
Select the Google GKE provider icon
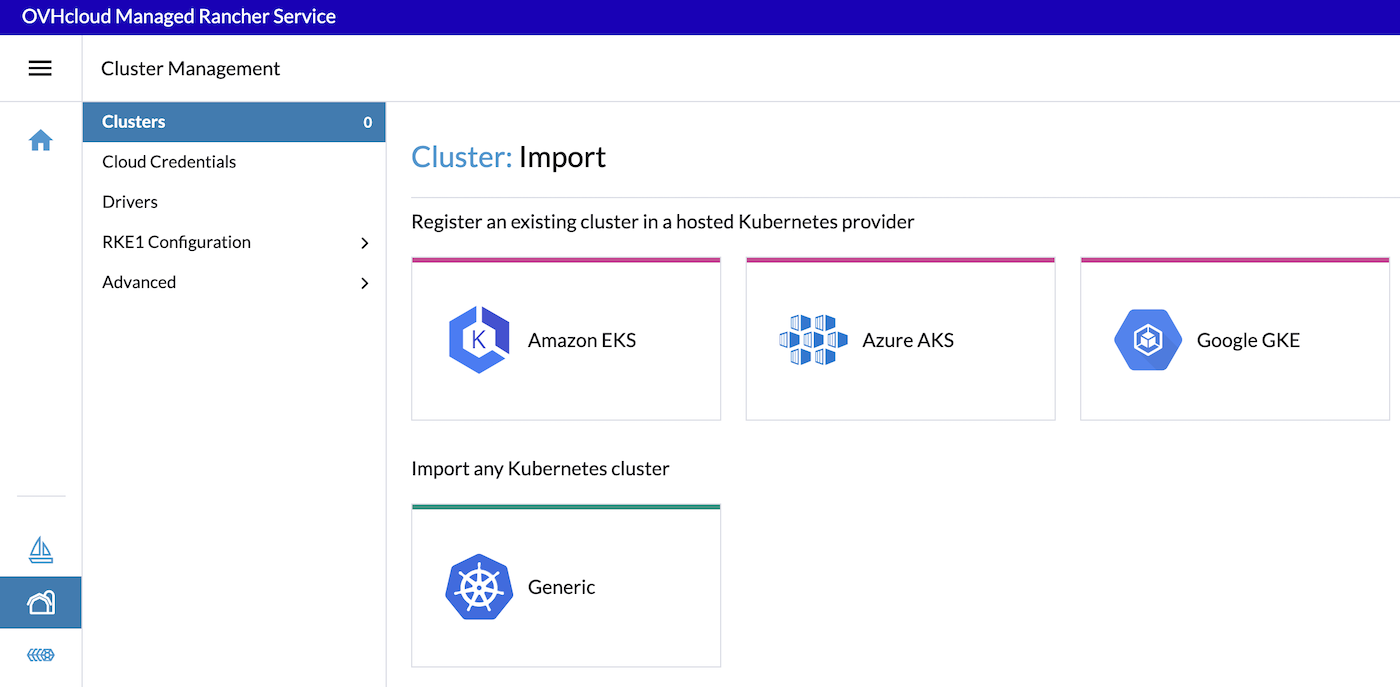tap(1147, 339)
